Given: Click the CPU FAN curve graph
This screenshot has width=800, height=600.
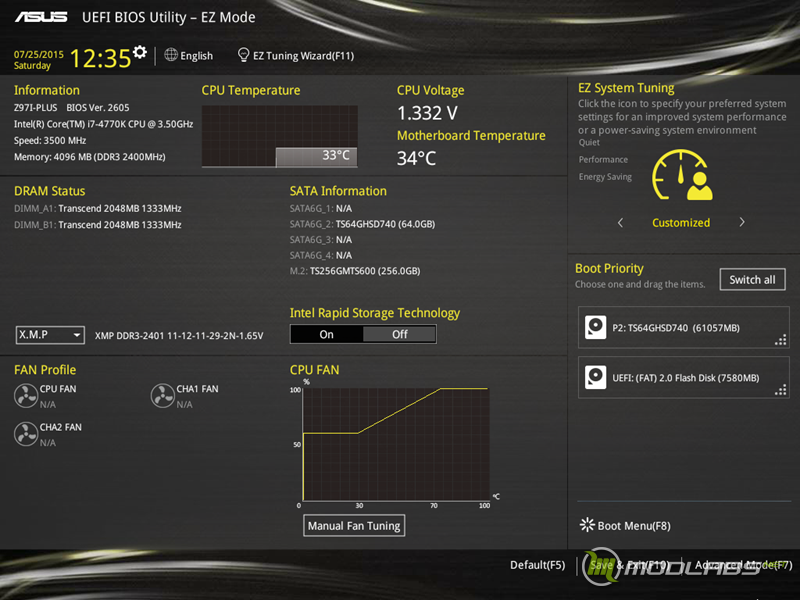Looking at the screenshot, I should (396, 444).
